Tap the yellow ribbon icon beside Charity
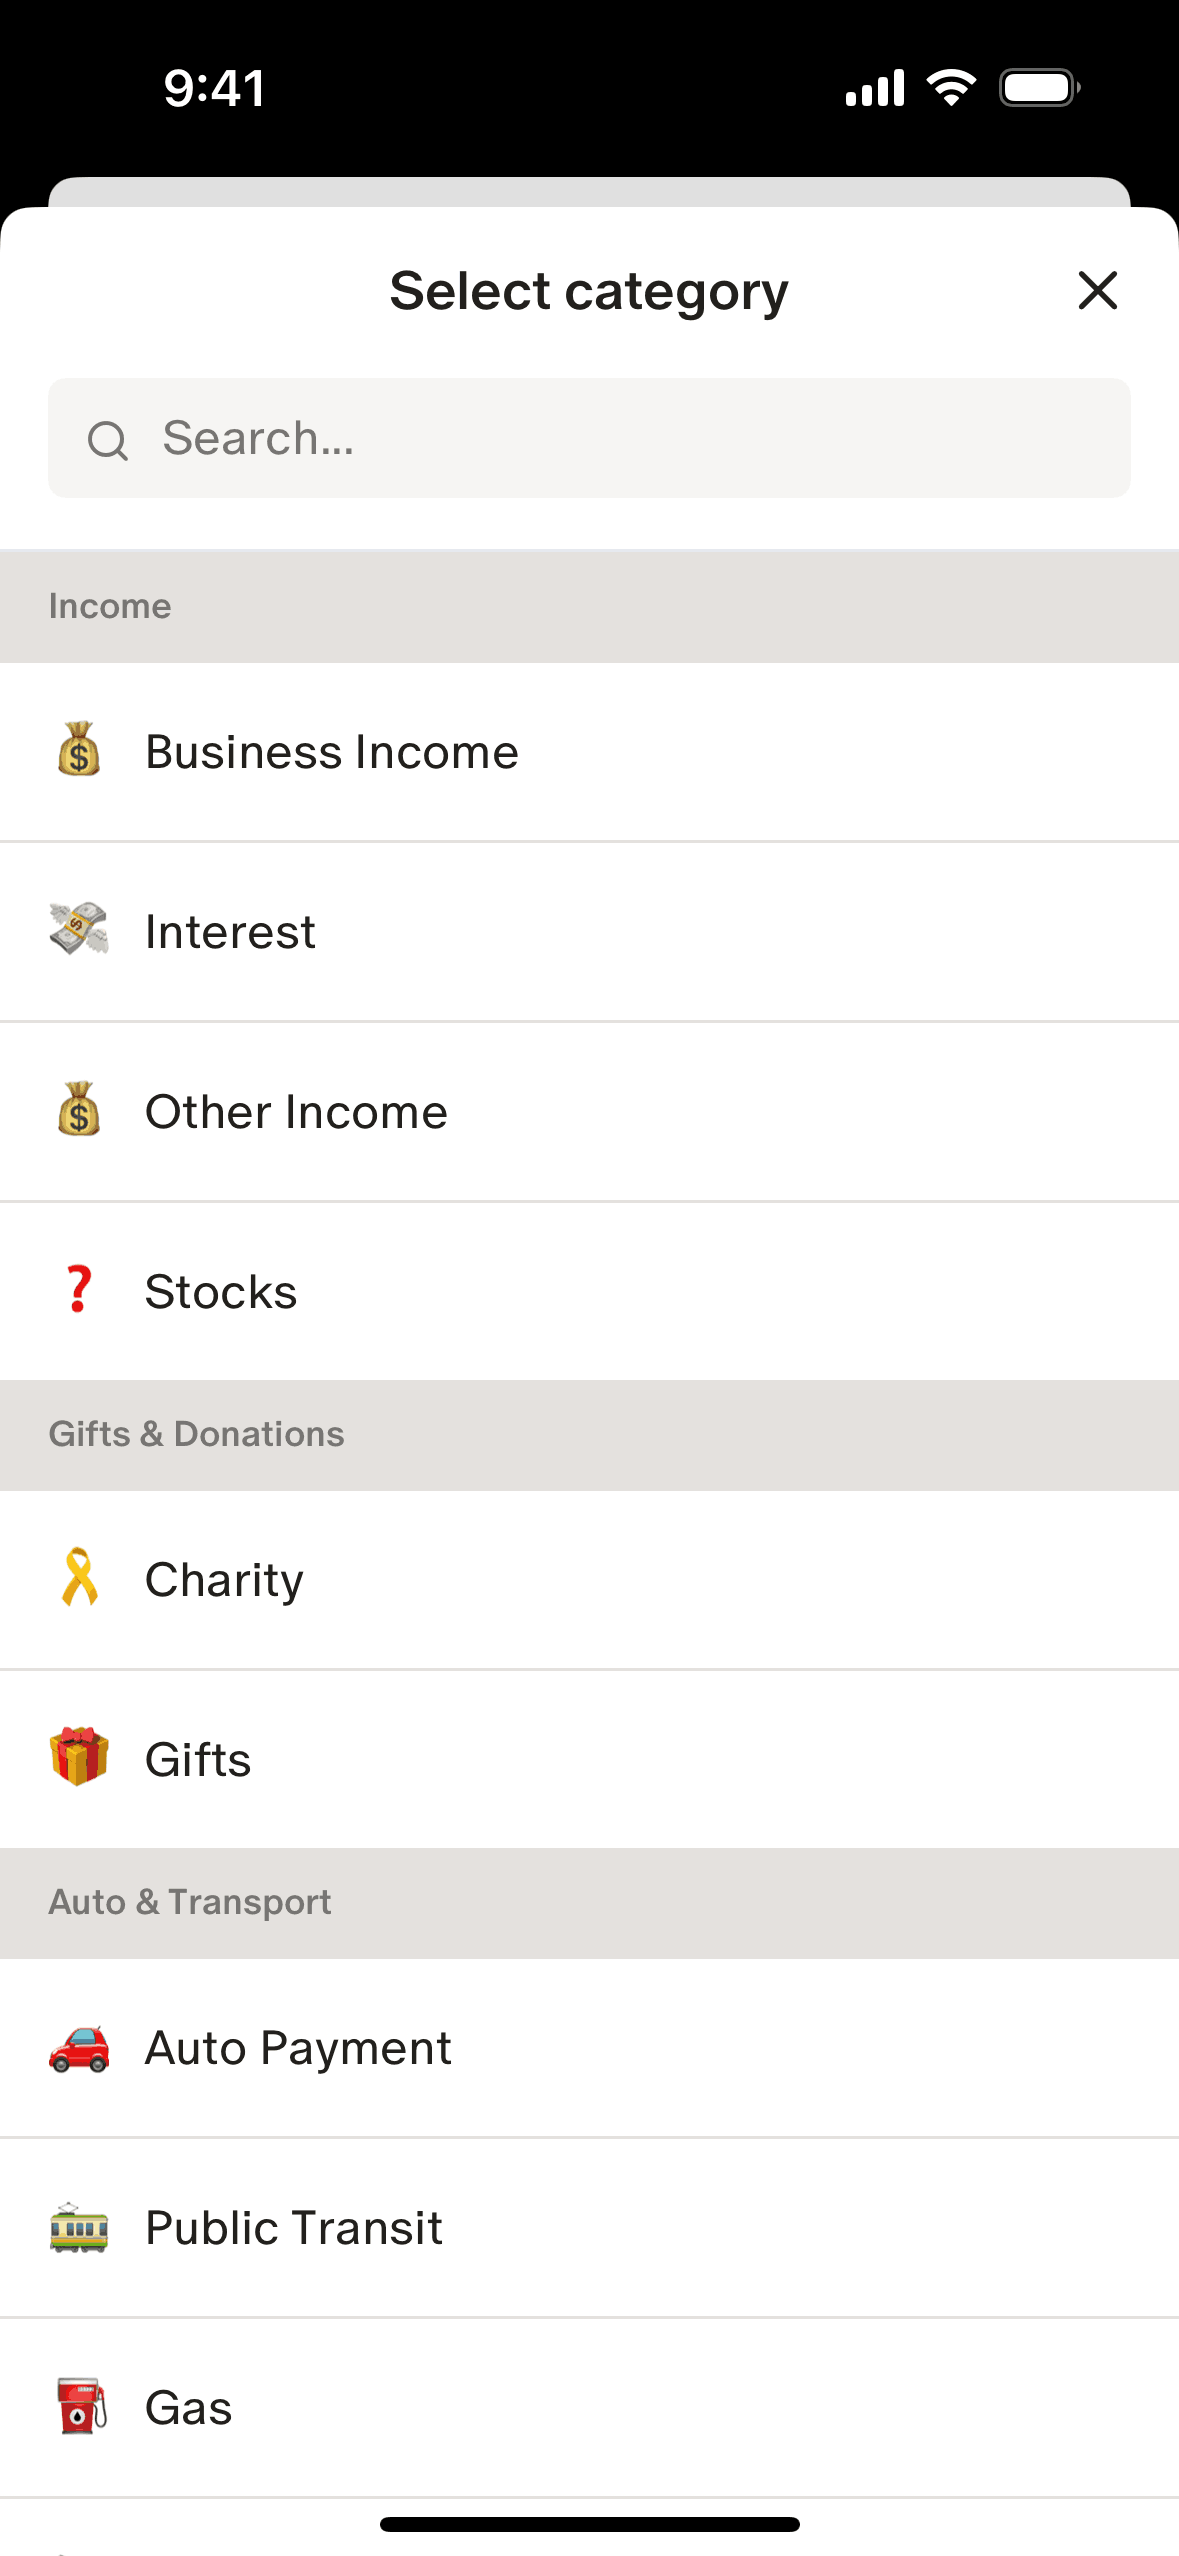Viewport: 1179px width, 2556px height. 79,1578
